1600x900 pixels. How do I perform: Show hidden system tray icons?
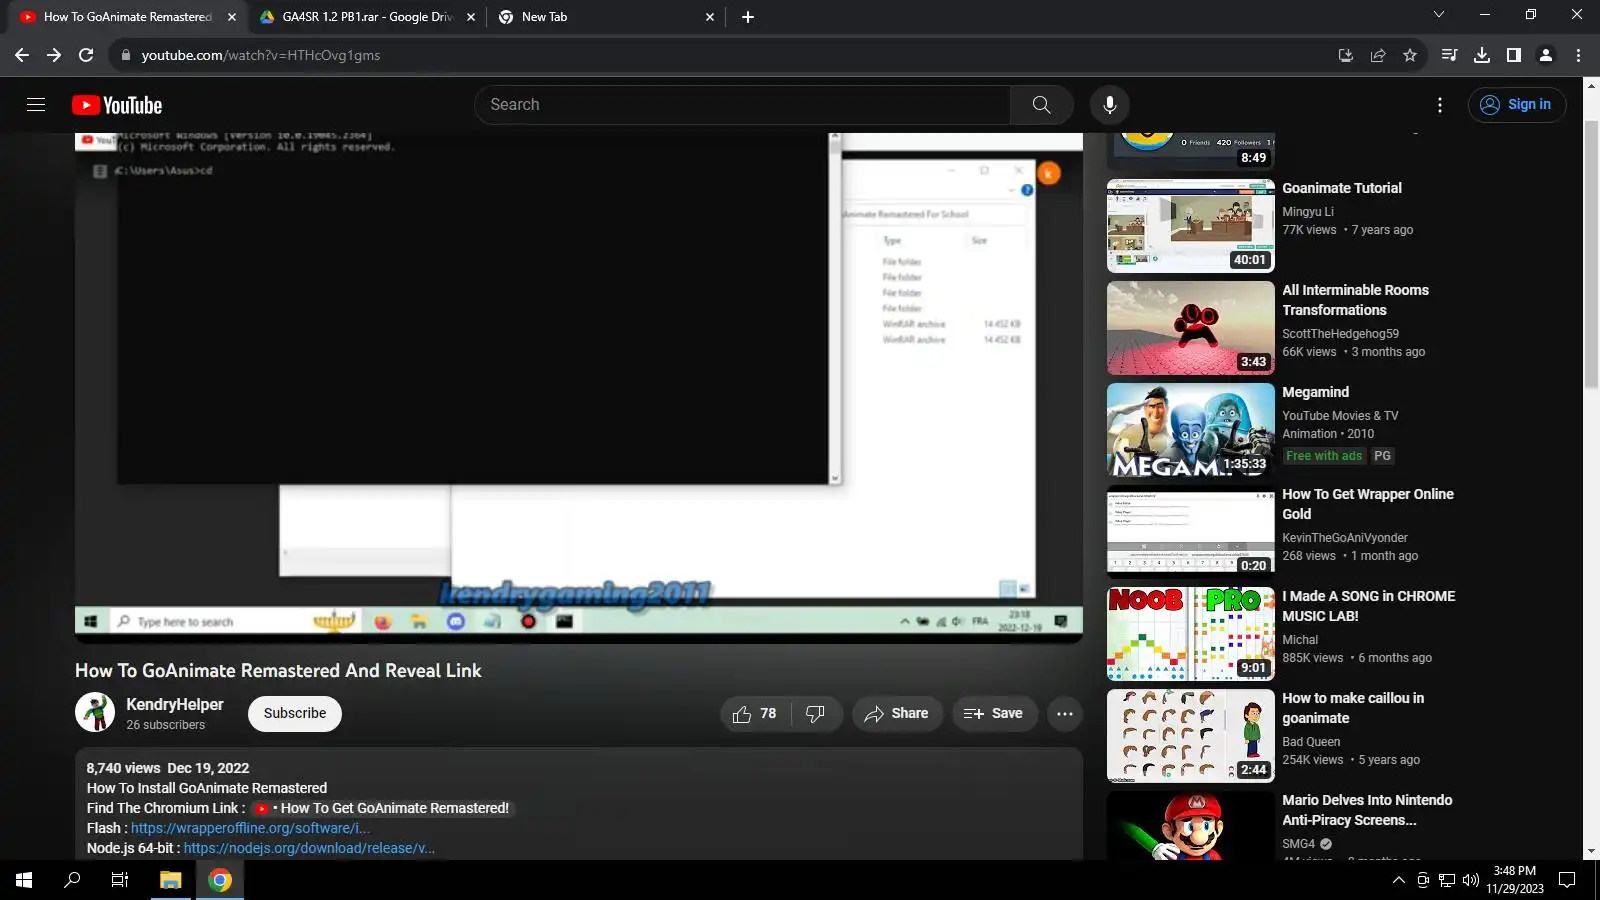[1398, 880]
